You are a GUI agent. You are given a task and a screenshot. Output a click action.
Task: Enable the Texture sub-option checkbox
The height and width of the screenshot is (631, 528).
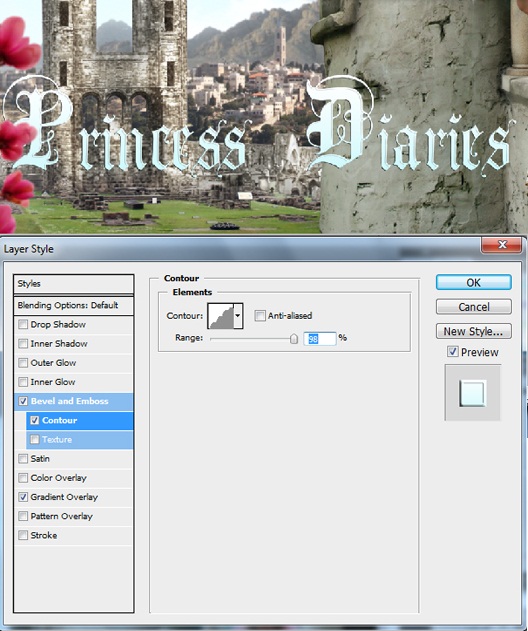coord(35,439)
